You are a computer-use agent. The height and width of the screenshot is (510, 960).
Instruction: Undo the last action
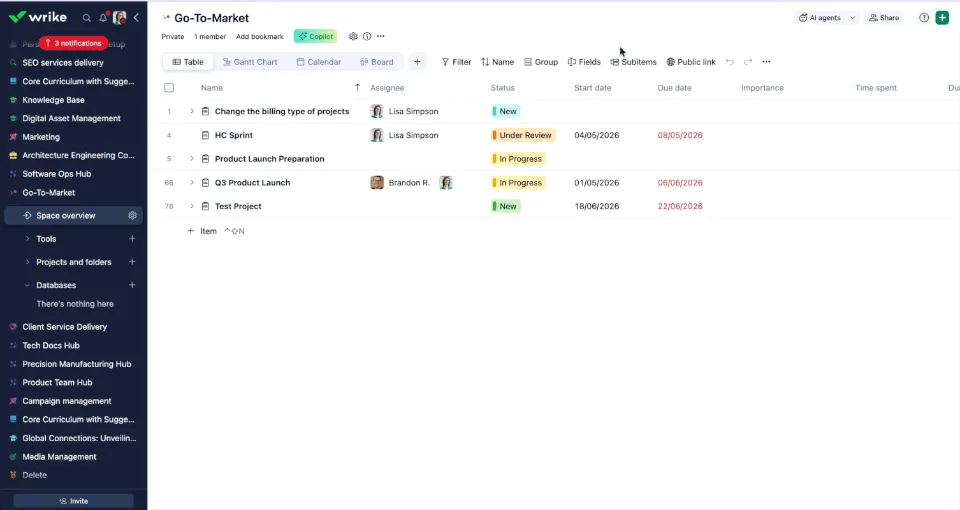730,62
